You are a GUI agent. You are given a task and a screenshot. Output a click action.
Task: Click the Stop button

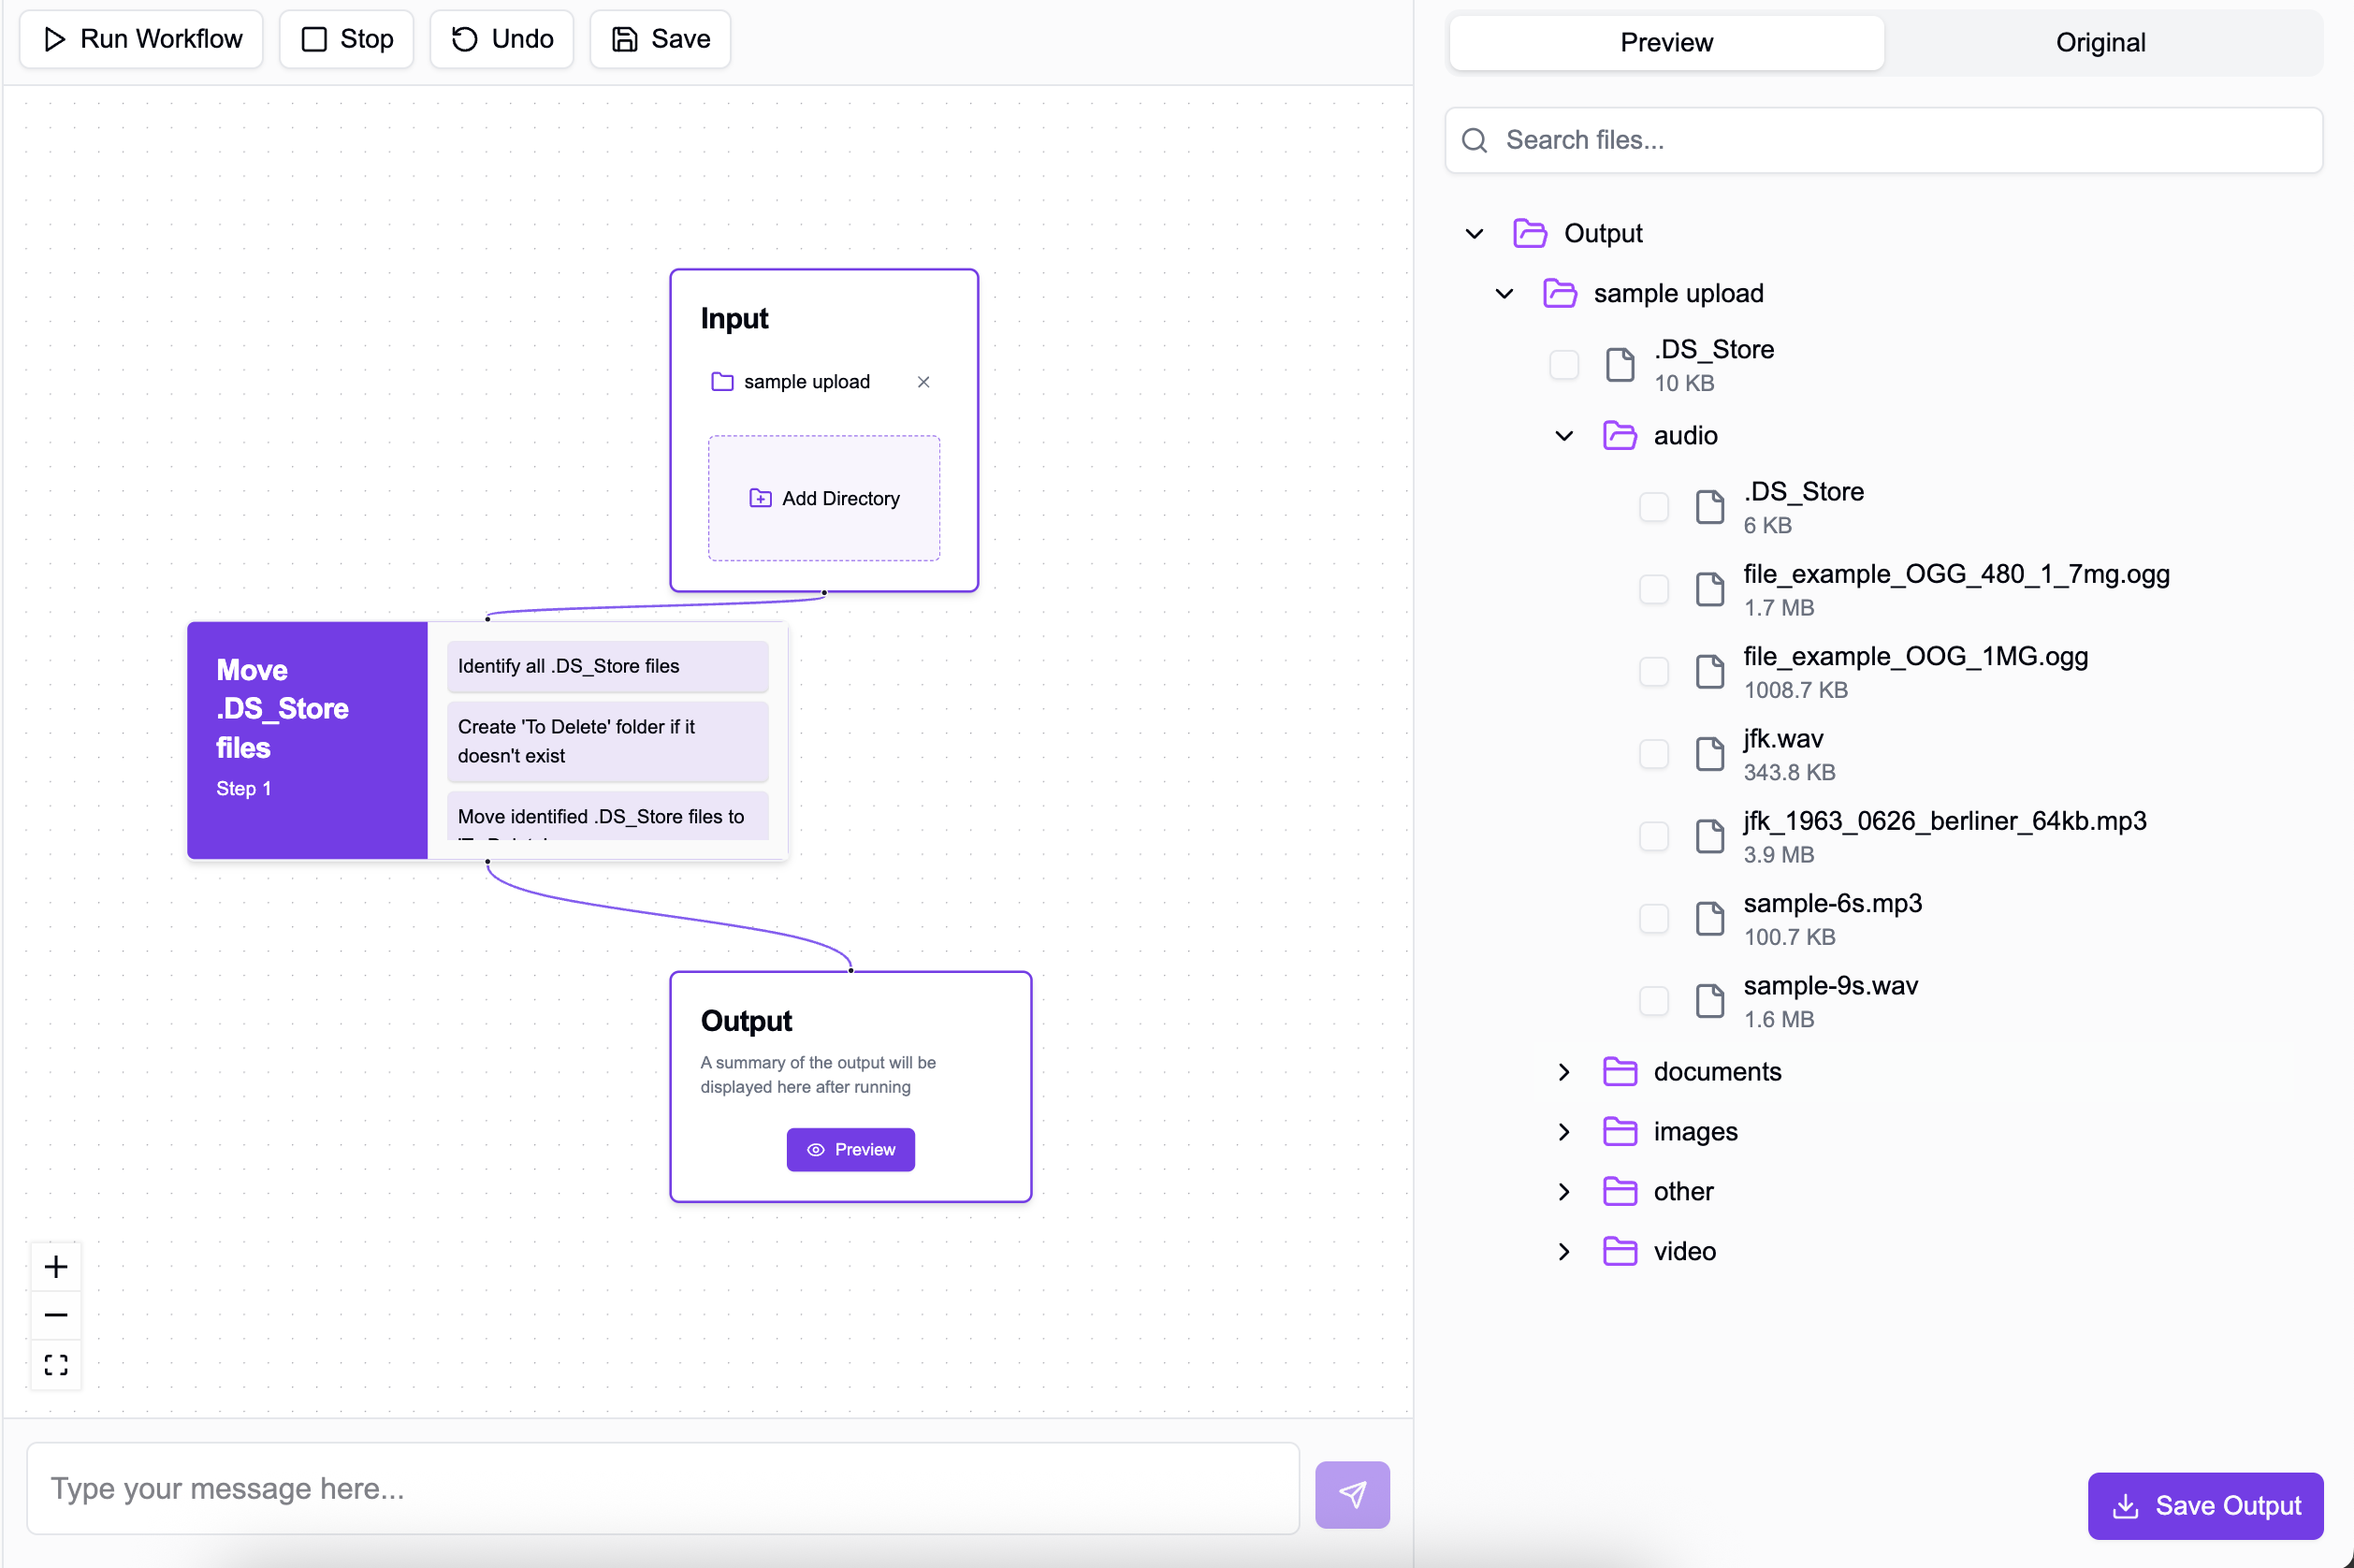[346, 39]
